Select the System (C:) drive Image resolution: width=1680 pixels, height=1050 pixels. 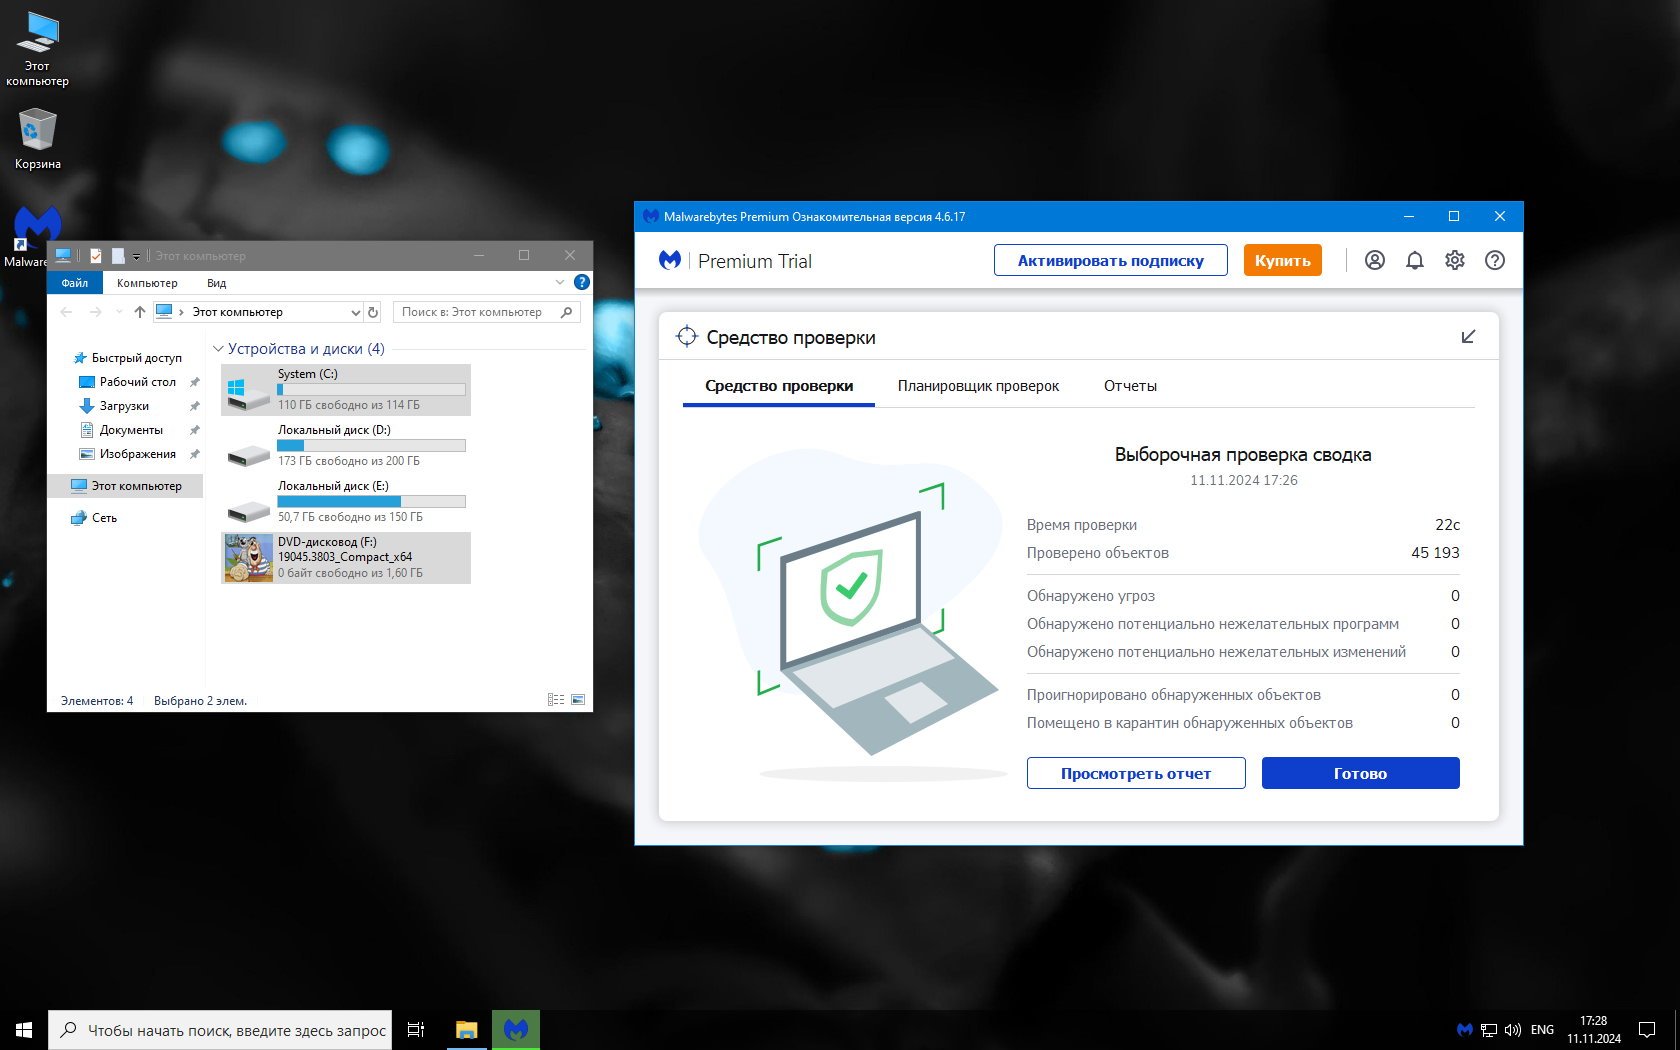coord(346,390)
